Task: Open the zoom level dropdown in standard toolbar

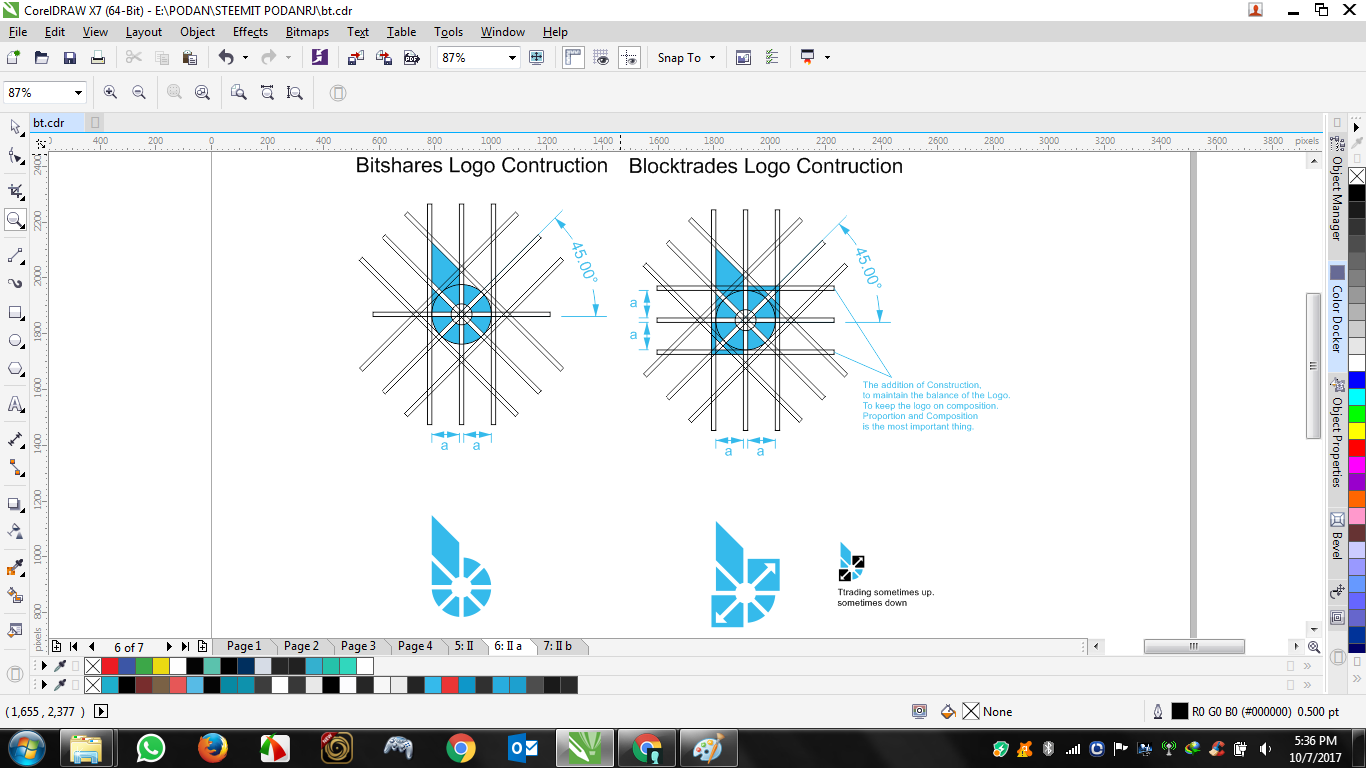Action: tap(513, 58)
